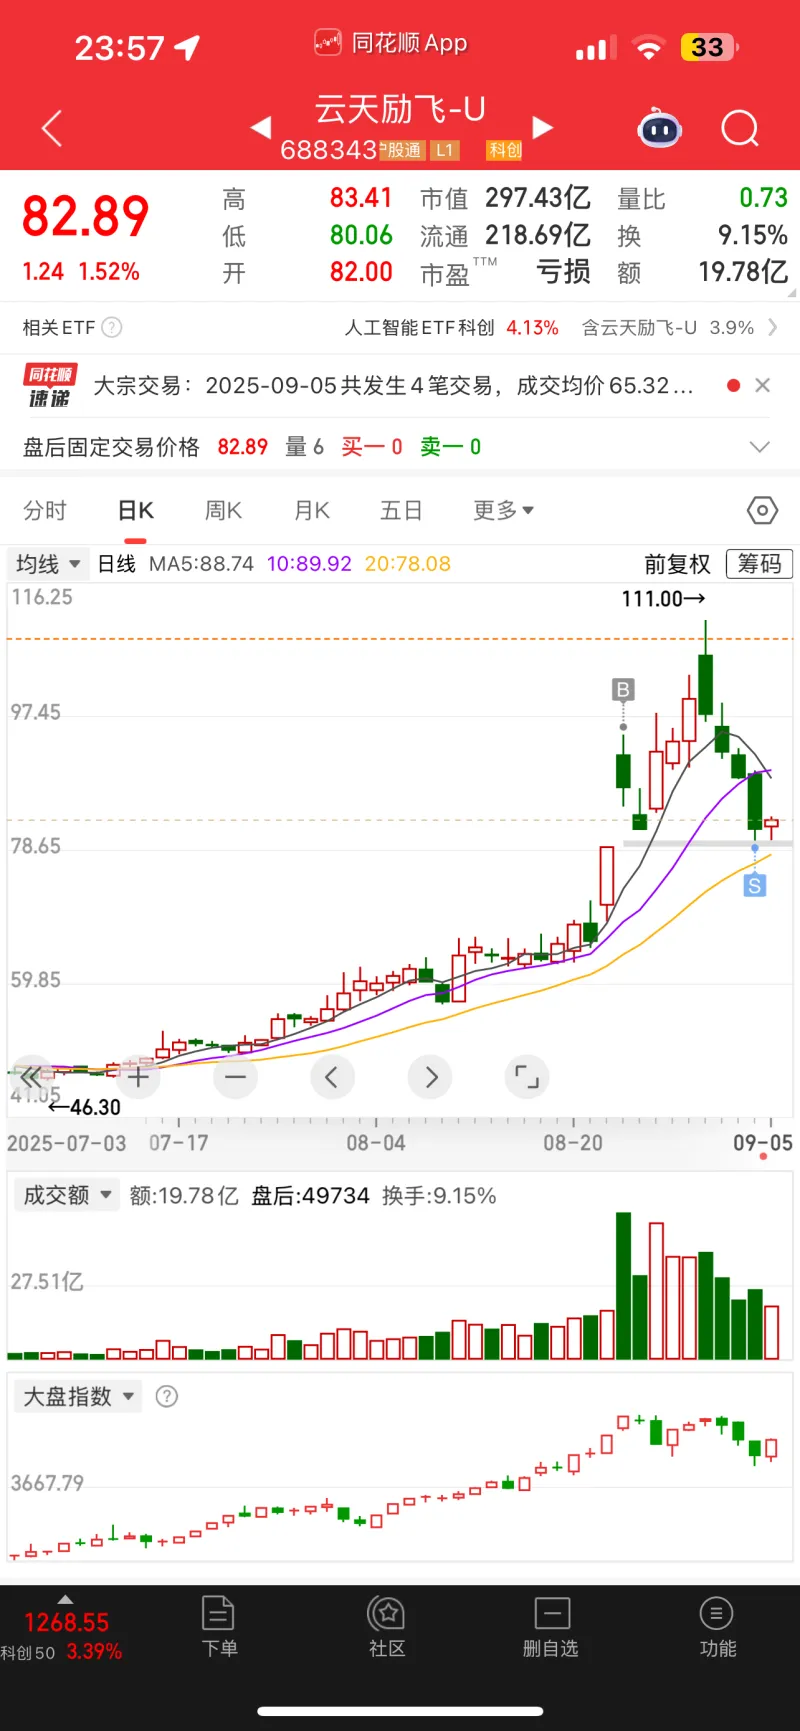
Task: Tap the help icon beside 相关ETF
Action: click(112, 327)
